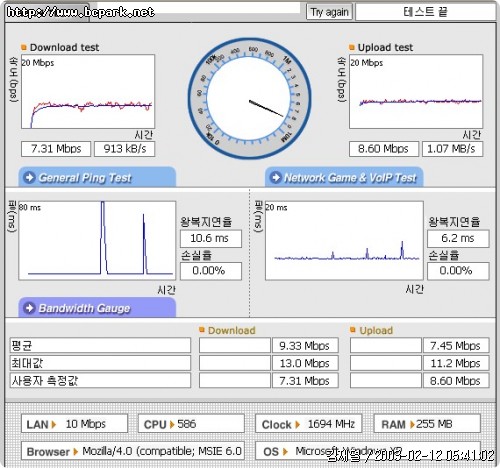500x468 pixels.
Task: Click the orange bullet beside Upload test
Action: (x=352, y=47)
